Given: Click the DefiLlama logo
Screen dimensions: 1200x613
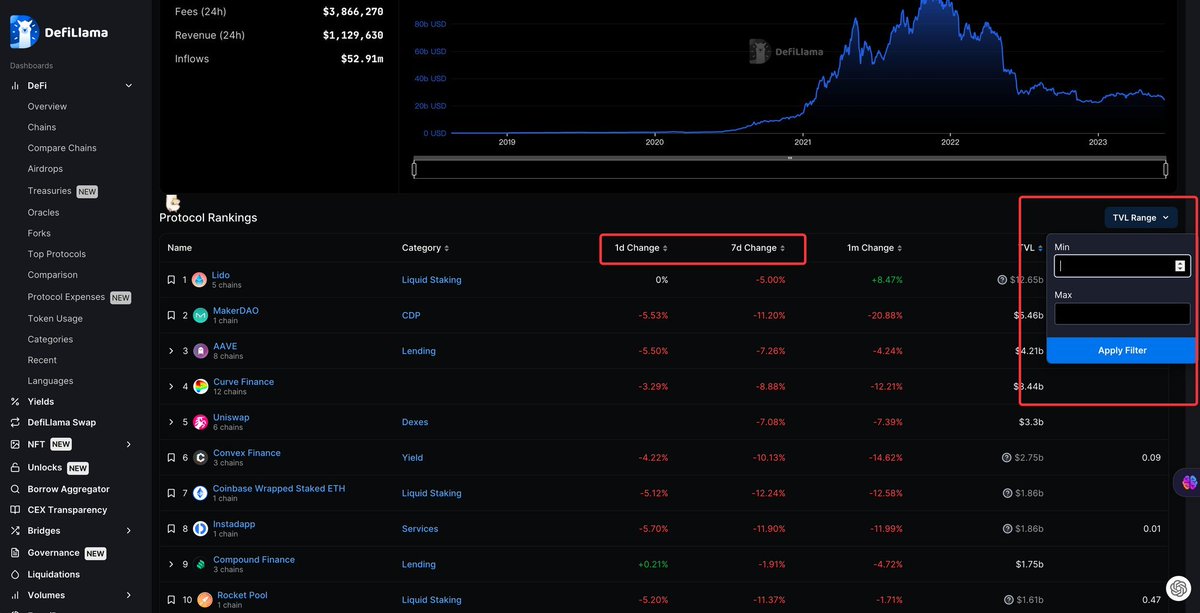Looking at the screenshot, I should (59, 32).
